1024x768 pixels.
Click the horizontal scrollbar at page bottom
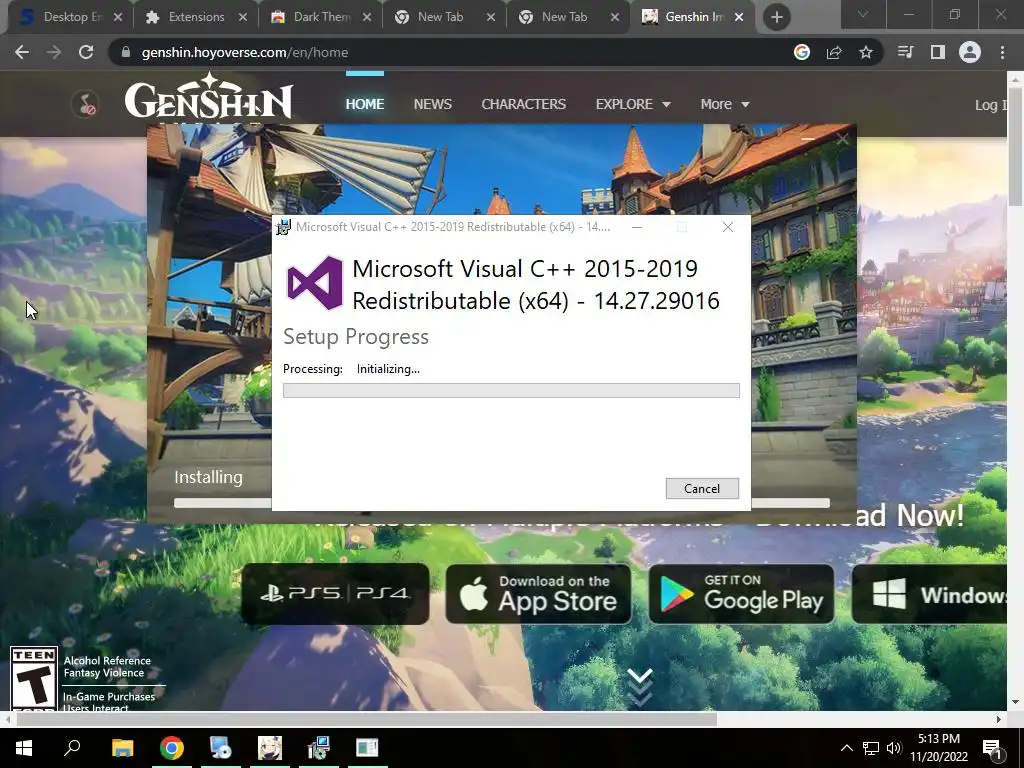pyautogui.click(x=366, y=719)
